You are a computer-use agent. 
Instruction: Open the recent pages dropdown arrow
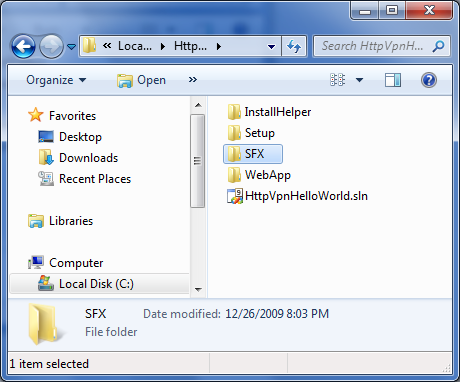click(71, 46)
